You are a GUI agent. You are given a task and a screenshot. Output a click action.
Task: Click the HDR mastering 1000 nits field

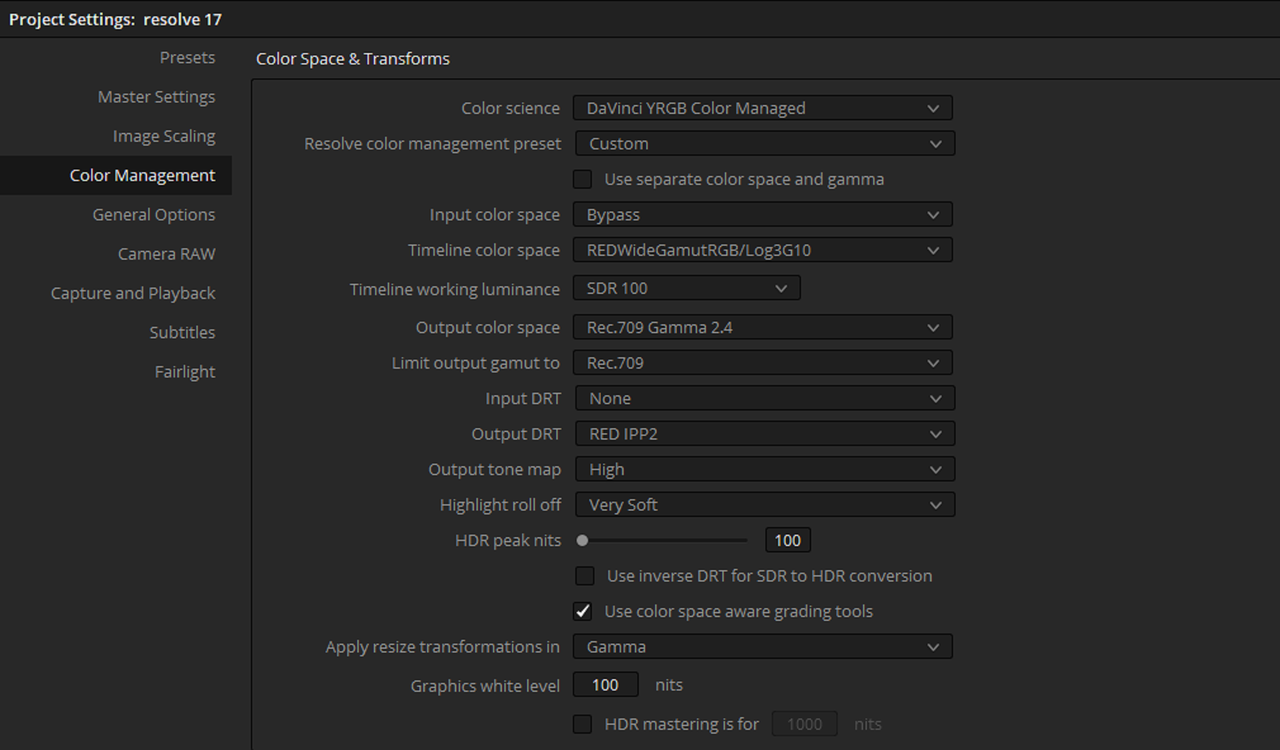(804, 724)
